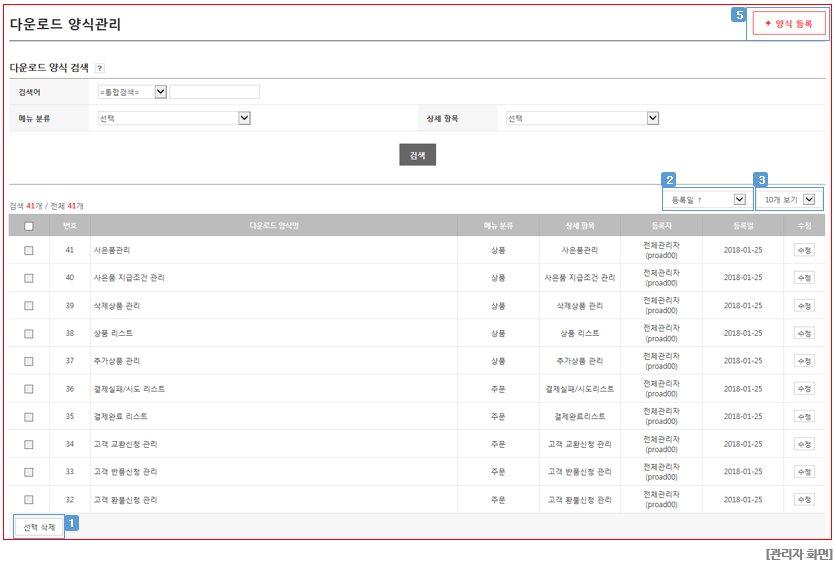This screenshot has height=563, width=836.
Task: Check the checkbox for row 33
Action: pyautogui.click(x=29, y=472)
